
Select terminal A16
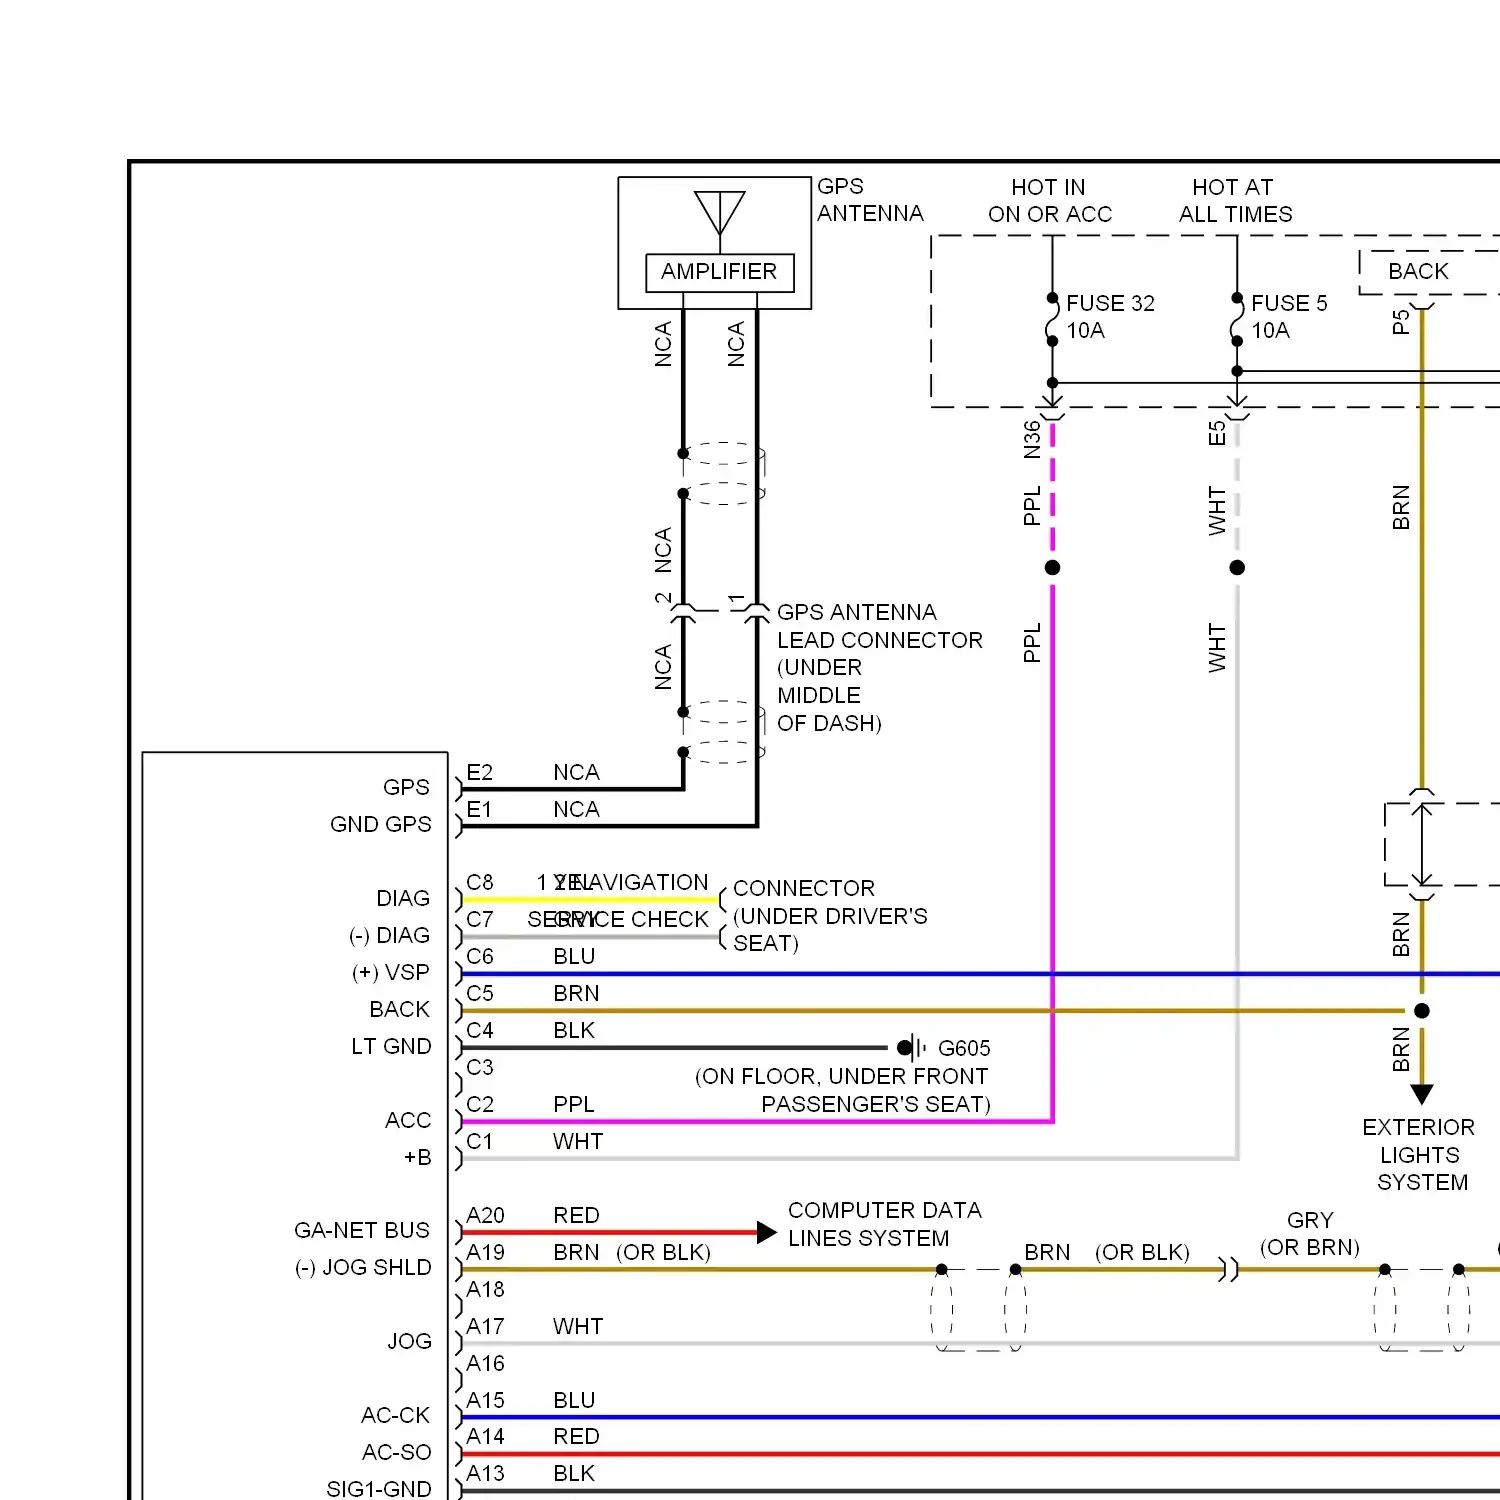(485, 1363)
